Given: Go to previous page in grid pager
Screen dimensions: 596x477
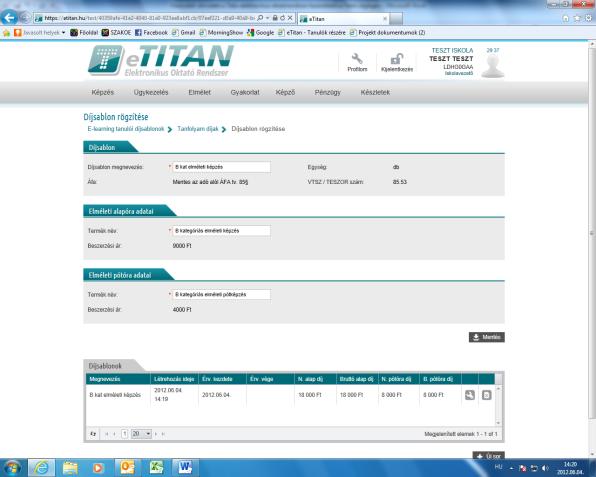Looking at the screenshot, I should [x=114, y=434].
